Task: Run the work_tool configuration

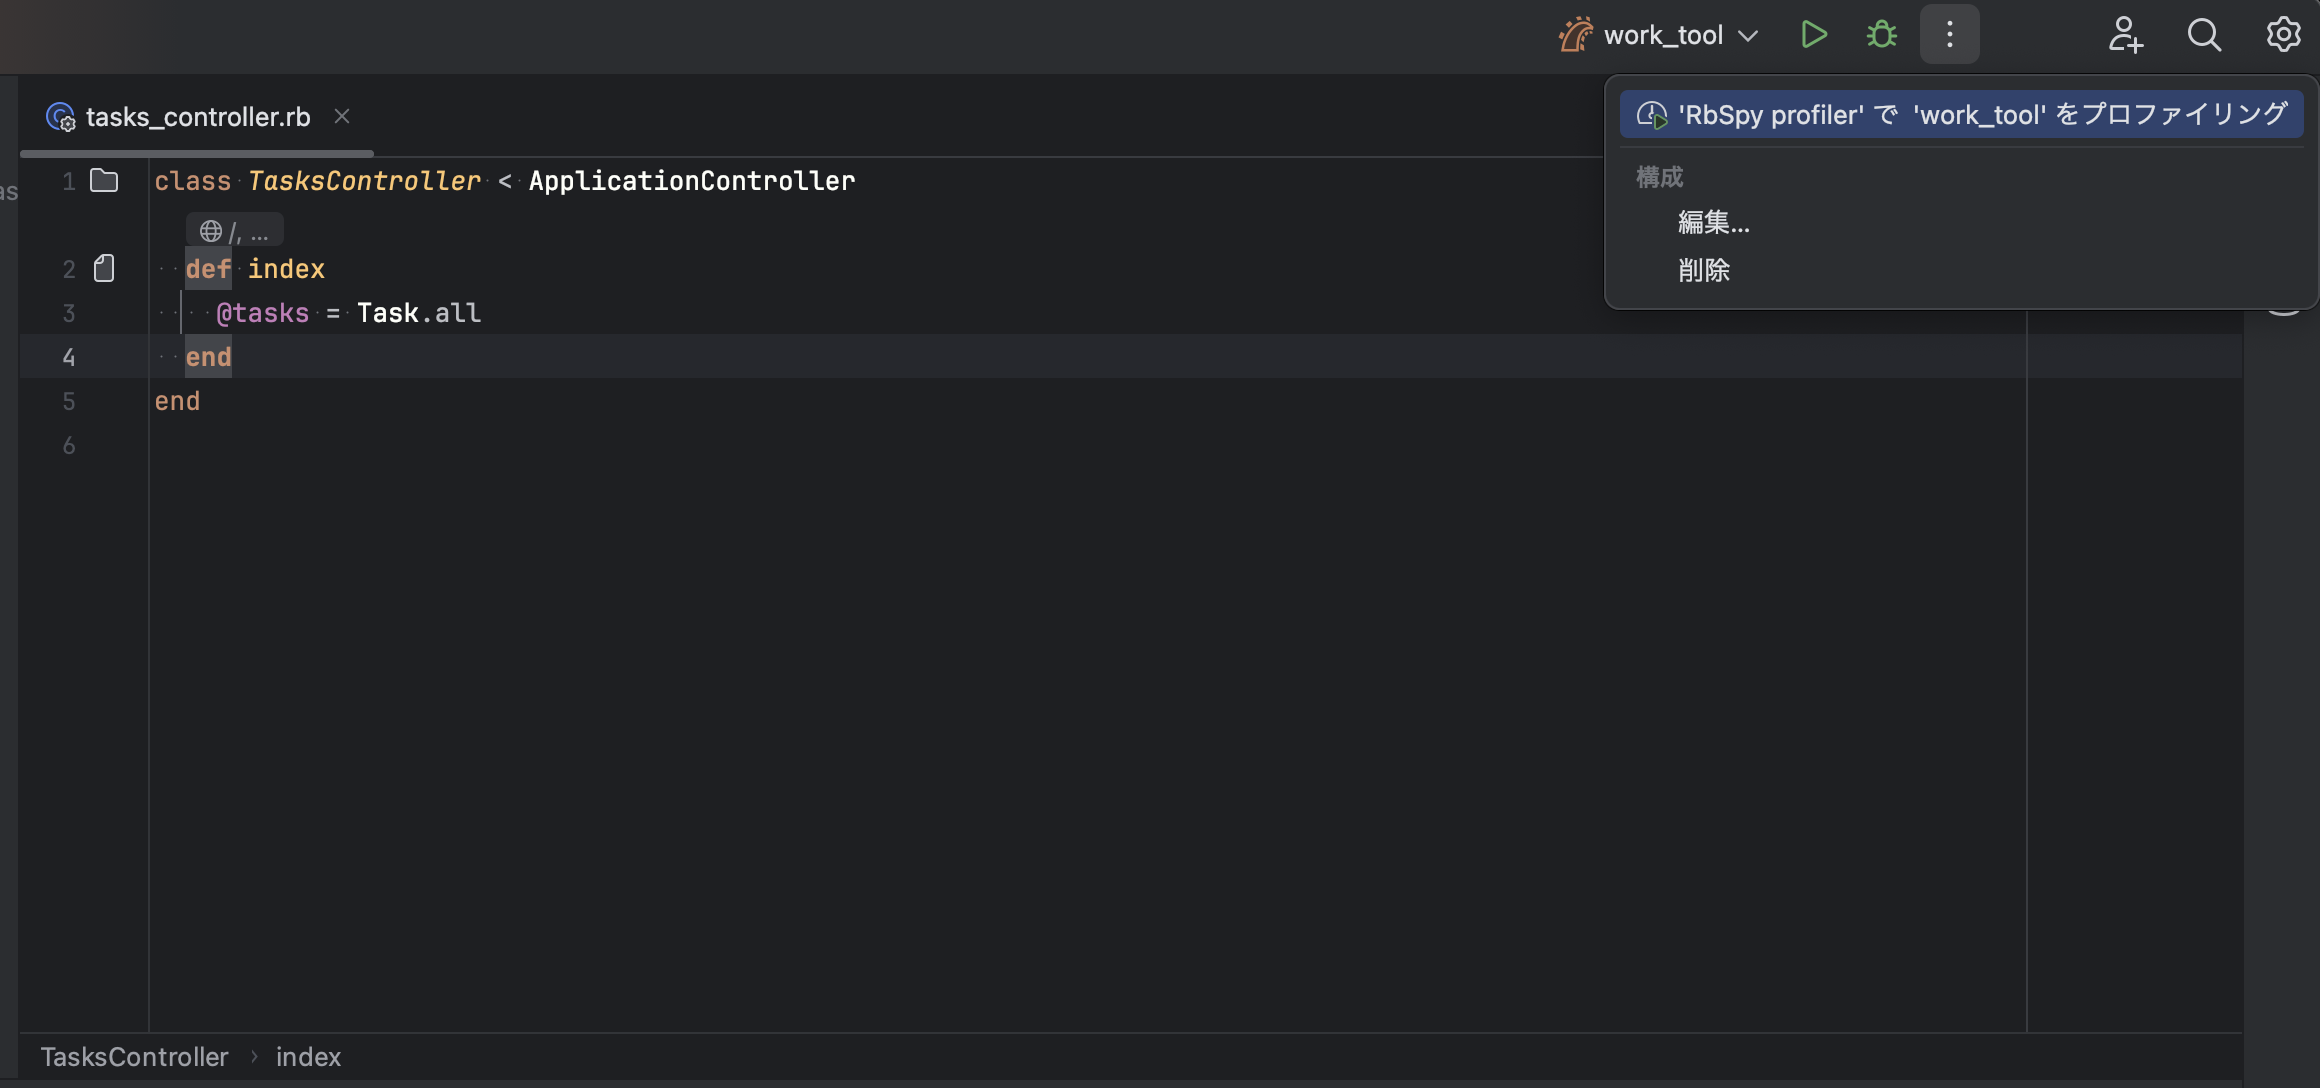Action: pos(1814,35)
